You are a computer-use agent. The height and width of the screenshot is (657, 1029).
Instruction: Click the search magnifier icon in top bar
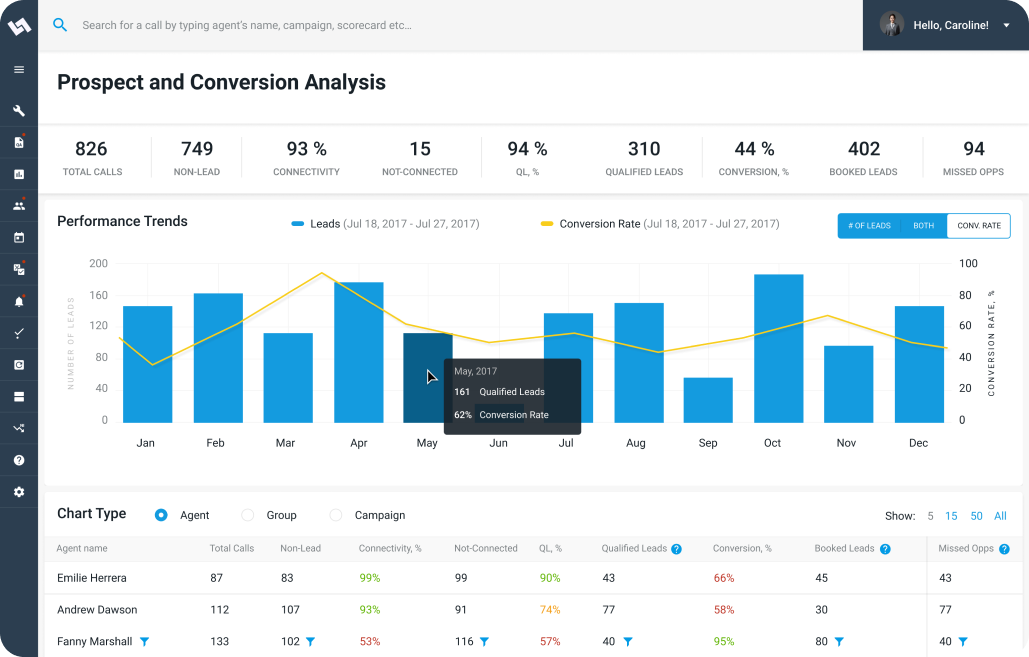click(x=60, y=24)
